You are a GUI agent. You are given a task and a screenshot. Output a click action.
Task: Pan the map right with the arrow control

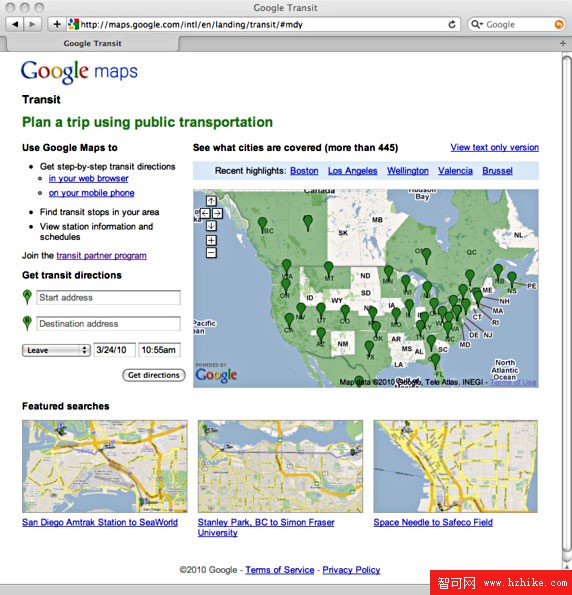(x=217, y=213)
